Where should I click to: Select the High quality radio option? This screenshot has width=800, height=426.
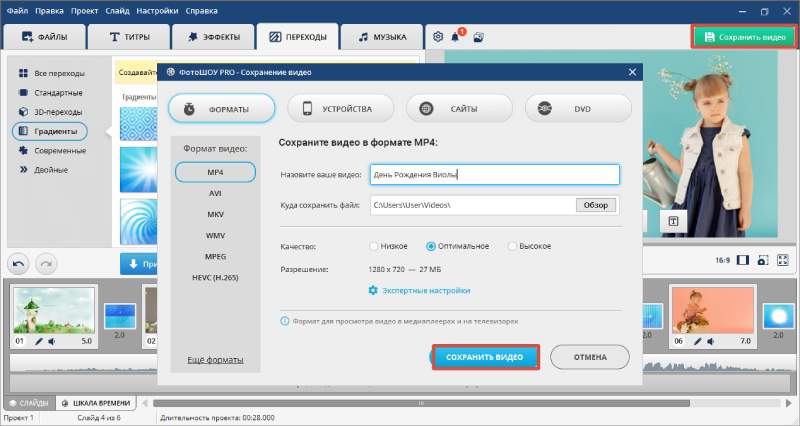tap(512, 246)
